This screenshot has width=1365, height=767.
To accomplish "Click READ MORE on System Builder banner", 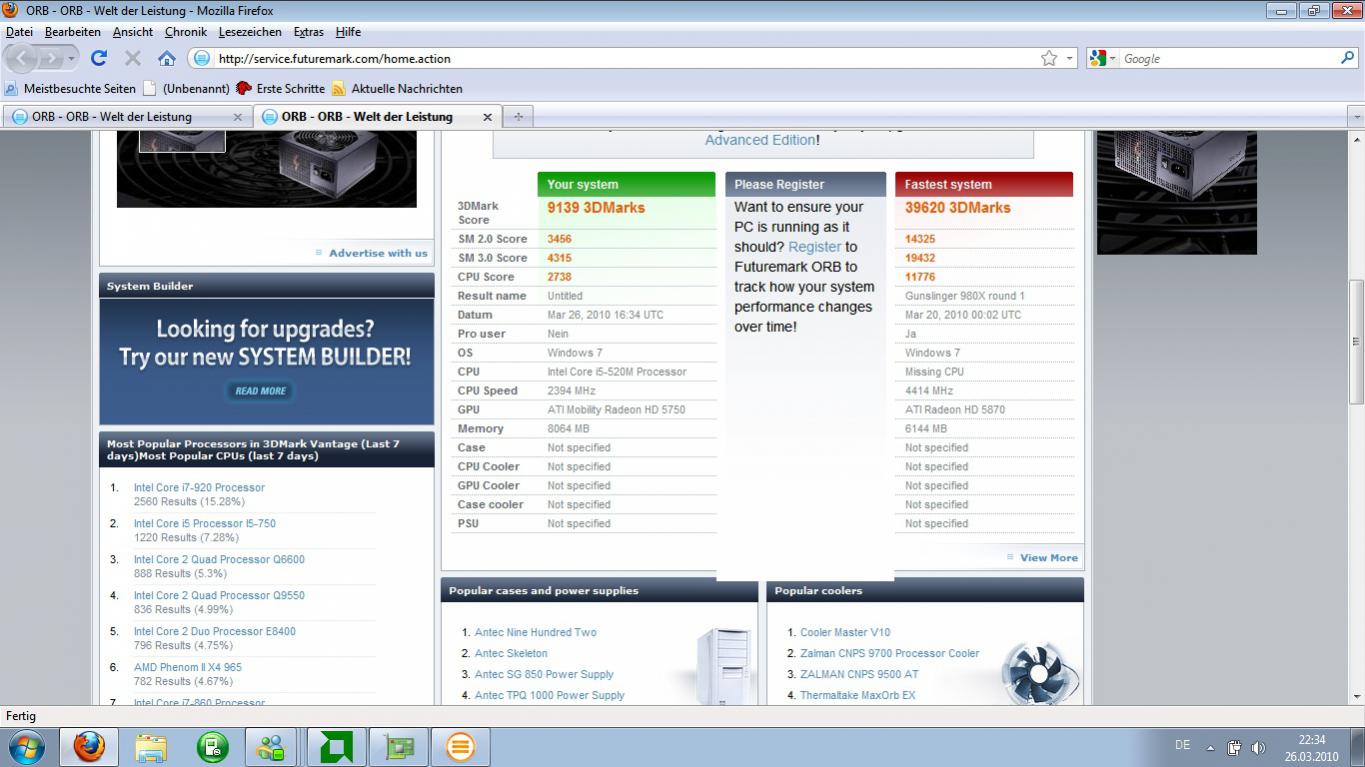I will pyautogui.click(x=260, y=391).
